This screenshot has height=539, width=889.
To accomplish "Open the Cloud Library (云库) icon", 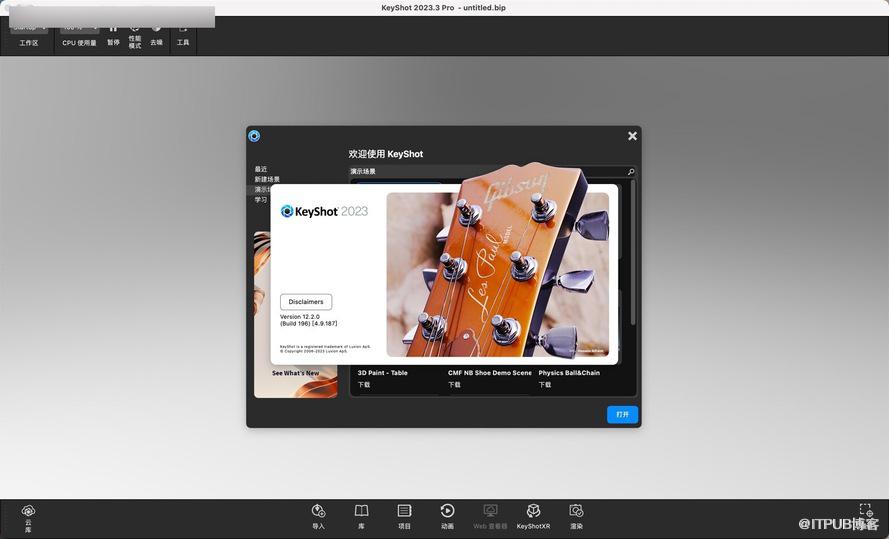I will tap(28, 512).
